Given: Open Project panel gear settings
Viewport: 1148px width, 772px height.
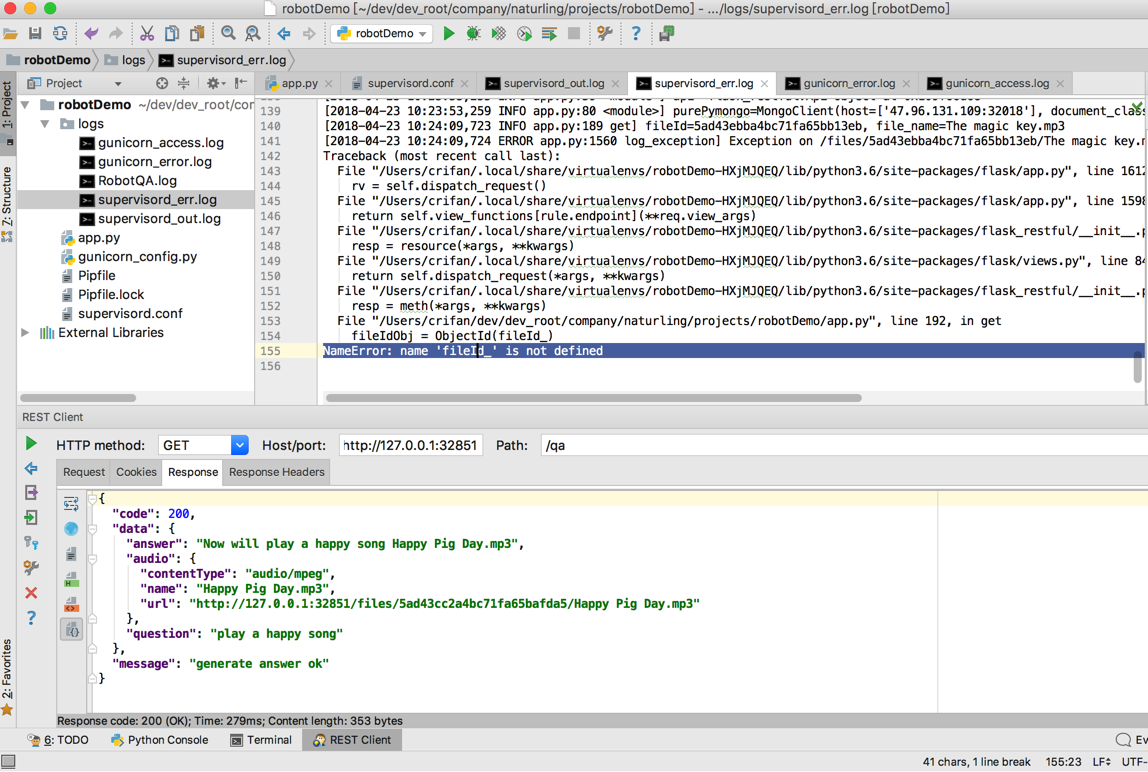Looking at the screenshot, I should pyautogui.click(x=213, y=83).
